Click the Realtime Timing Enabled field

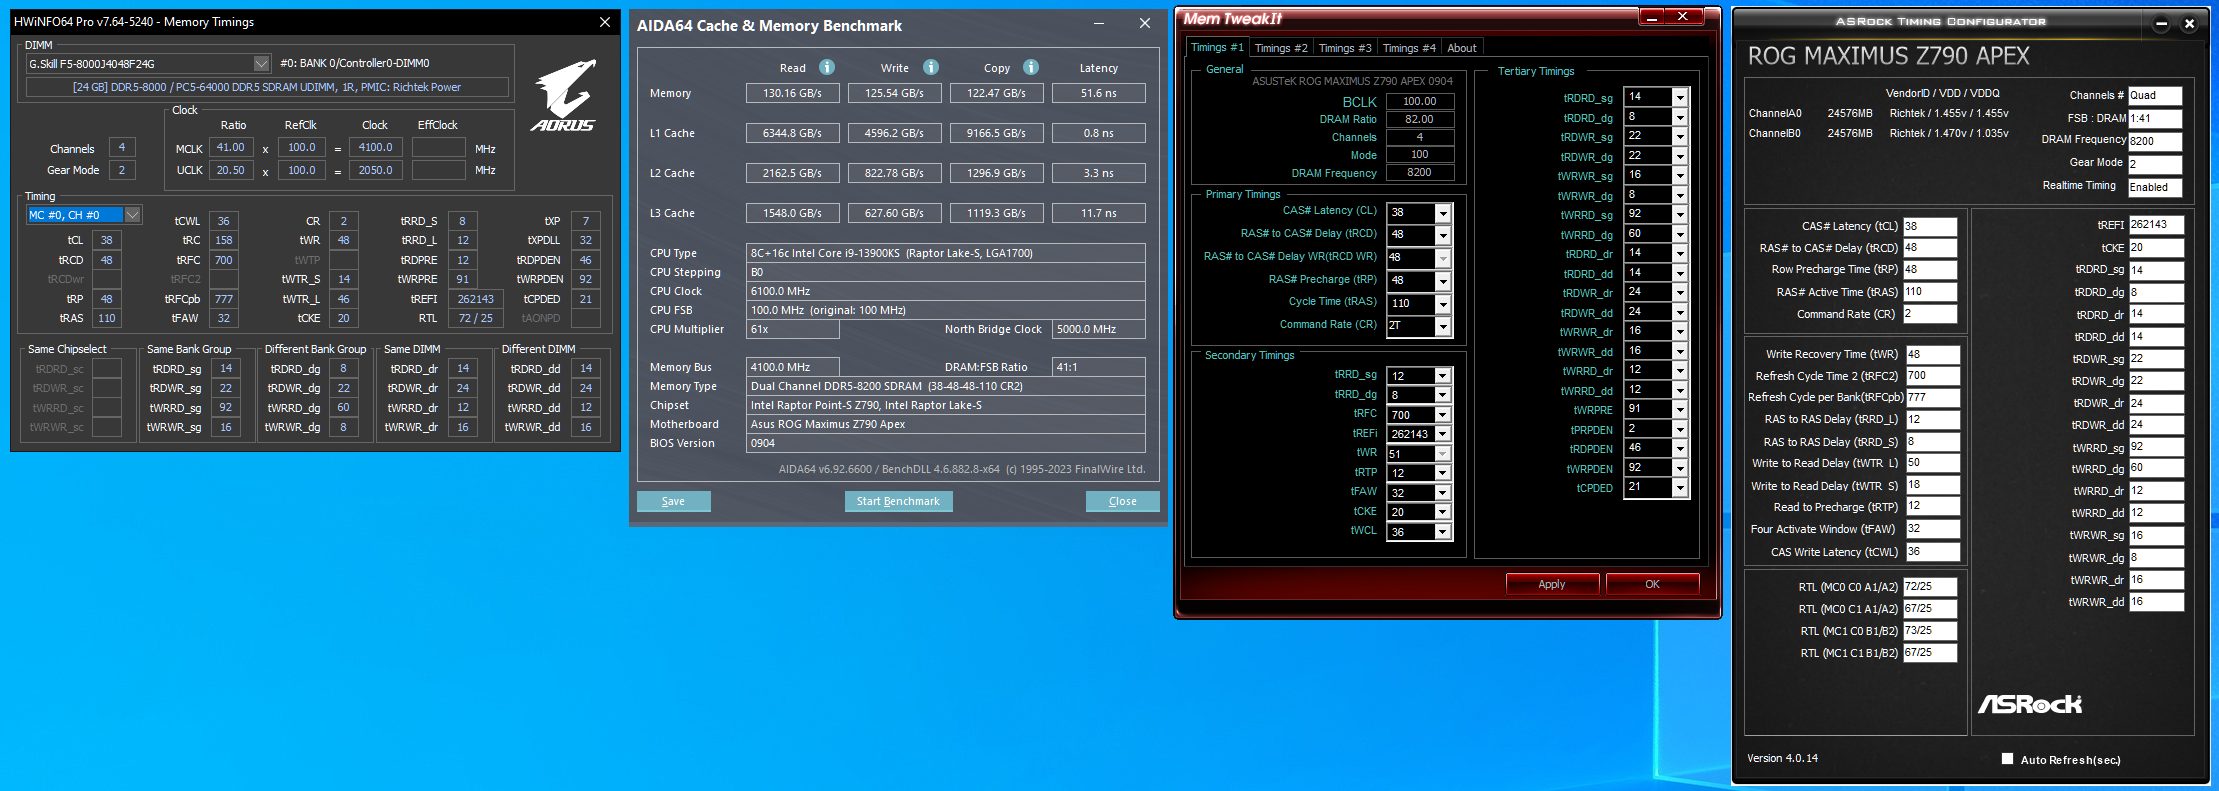point(2154,187)
